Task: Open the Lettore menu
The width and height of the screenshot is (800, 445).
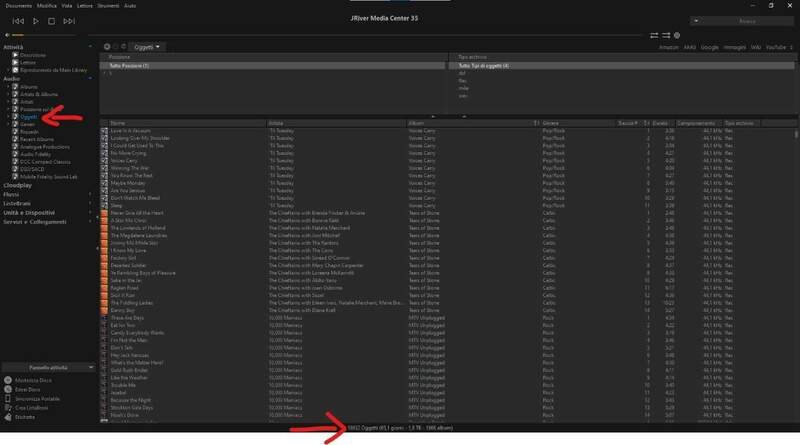Action: coord(85,6)
